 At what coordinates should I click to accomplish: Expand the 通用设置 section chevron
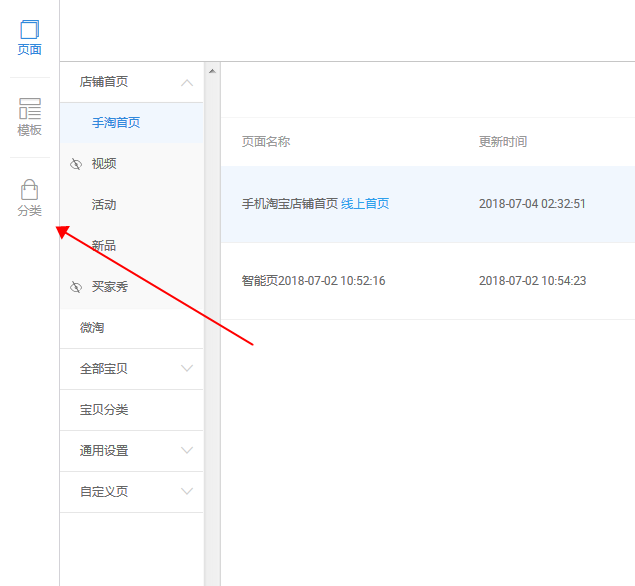point(187,451)
